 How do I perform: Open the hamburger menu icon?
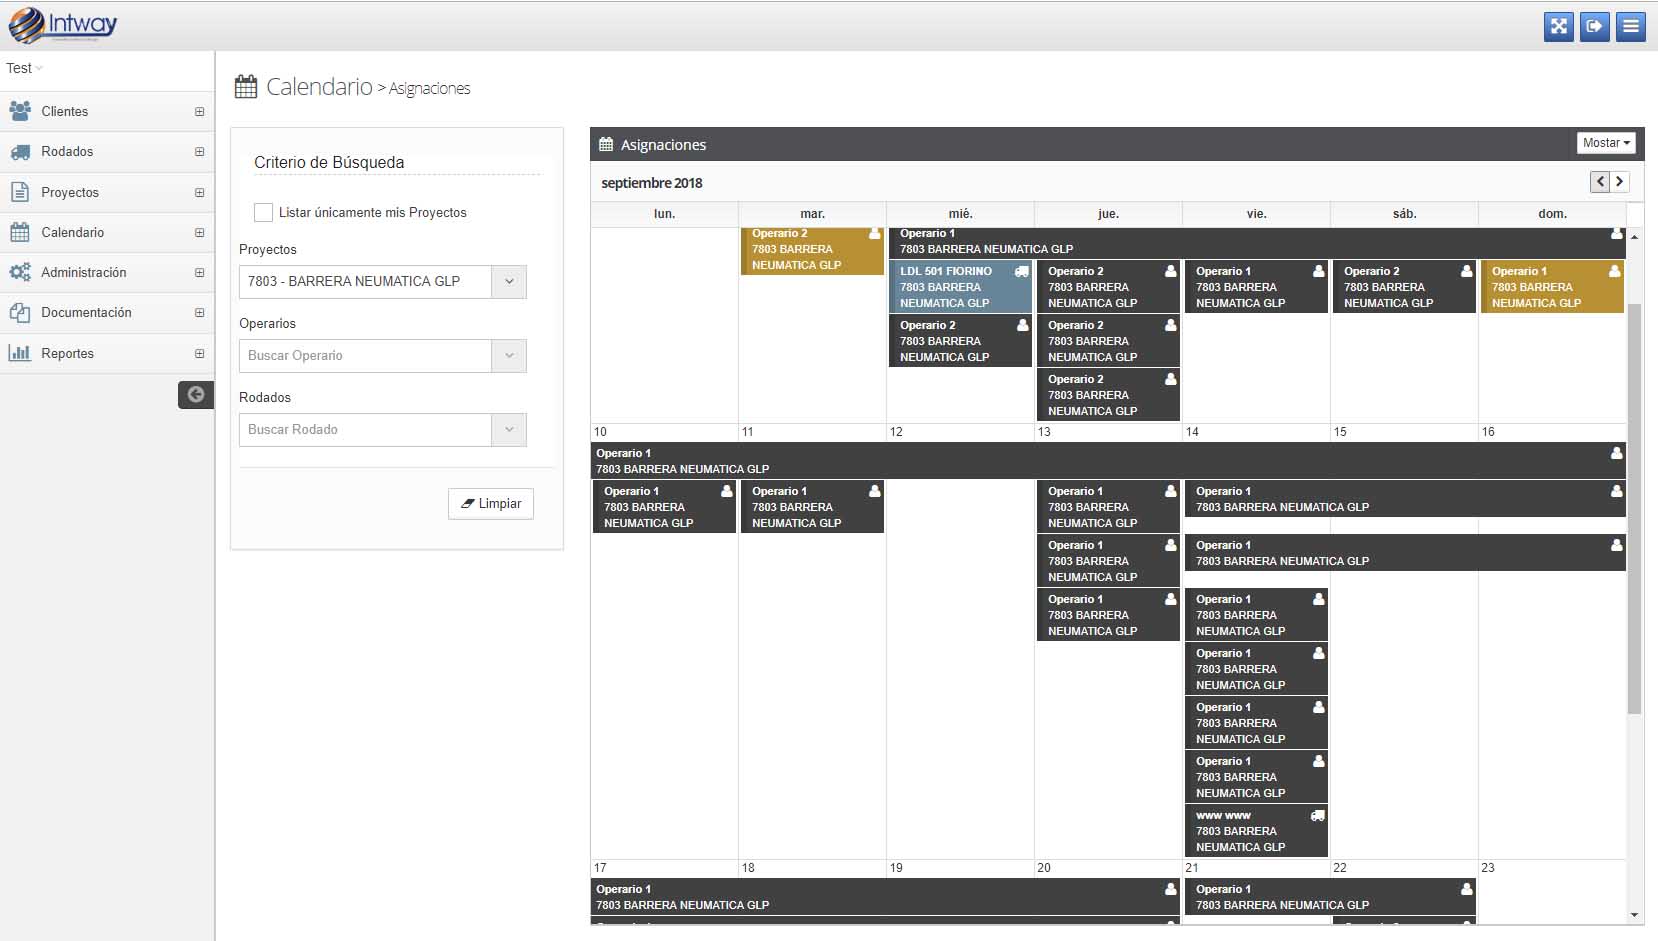pyautogui.click(x=1631, y=27)
